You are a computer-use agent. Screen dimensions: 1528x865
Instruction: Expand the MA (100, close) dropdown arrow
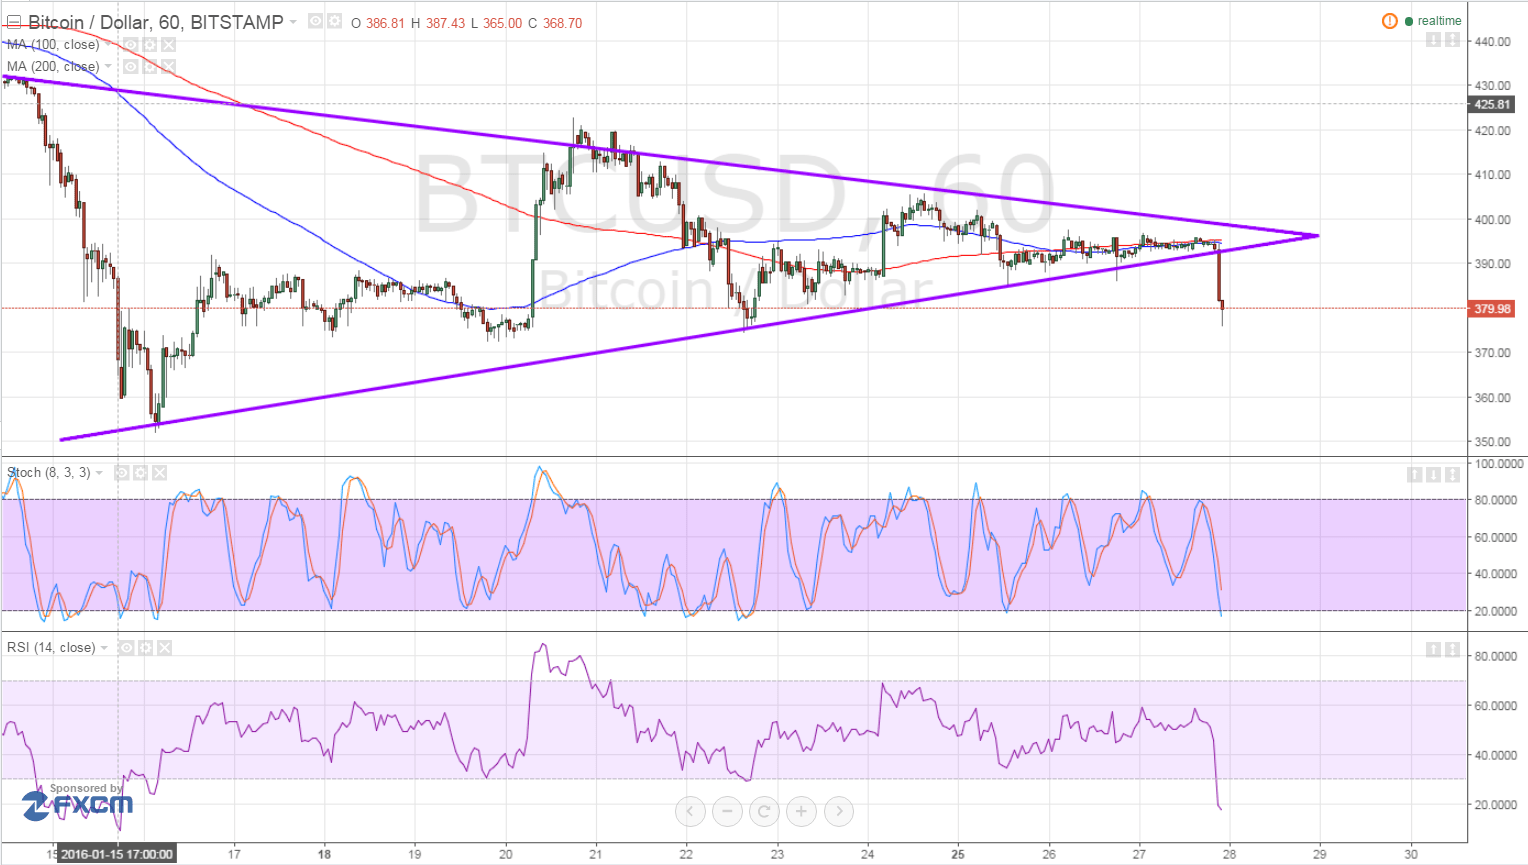pos(108,44)
